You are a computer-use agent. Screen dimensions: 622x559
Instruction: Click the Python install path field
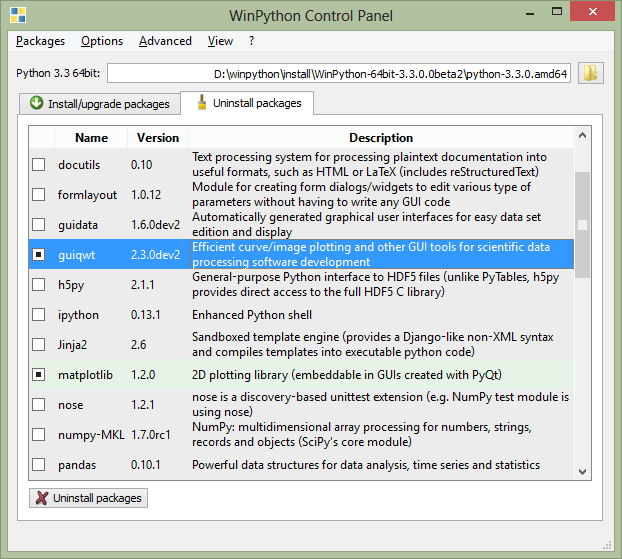[x=339, y=73]
